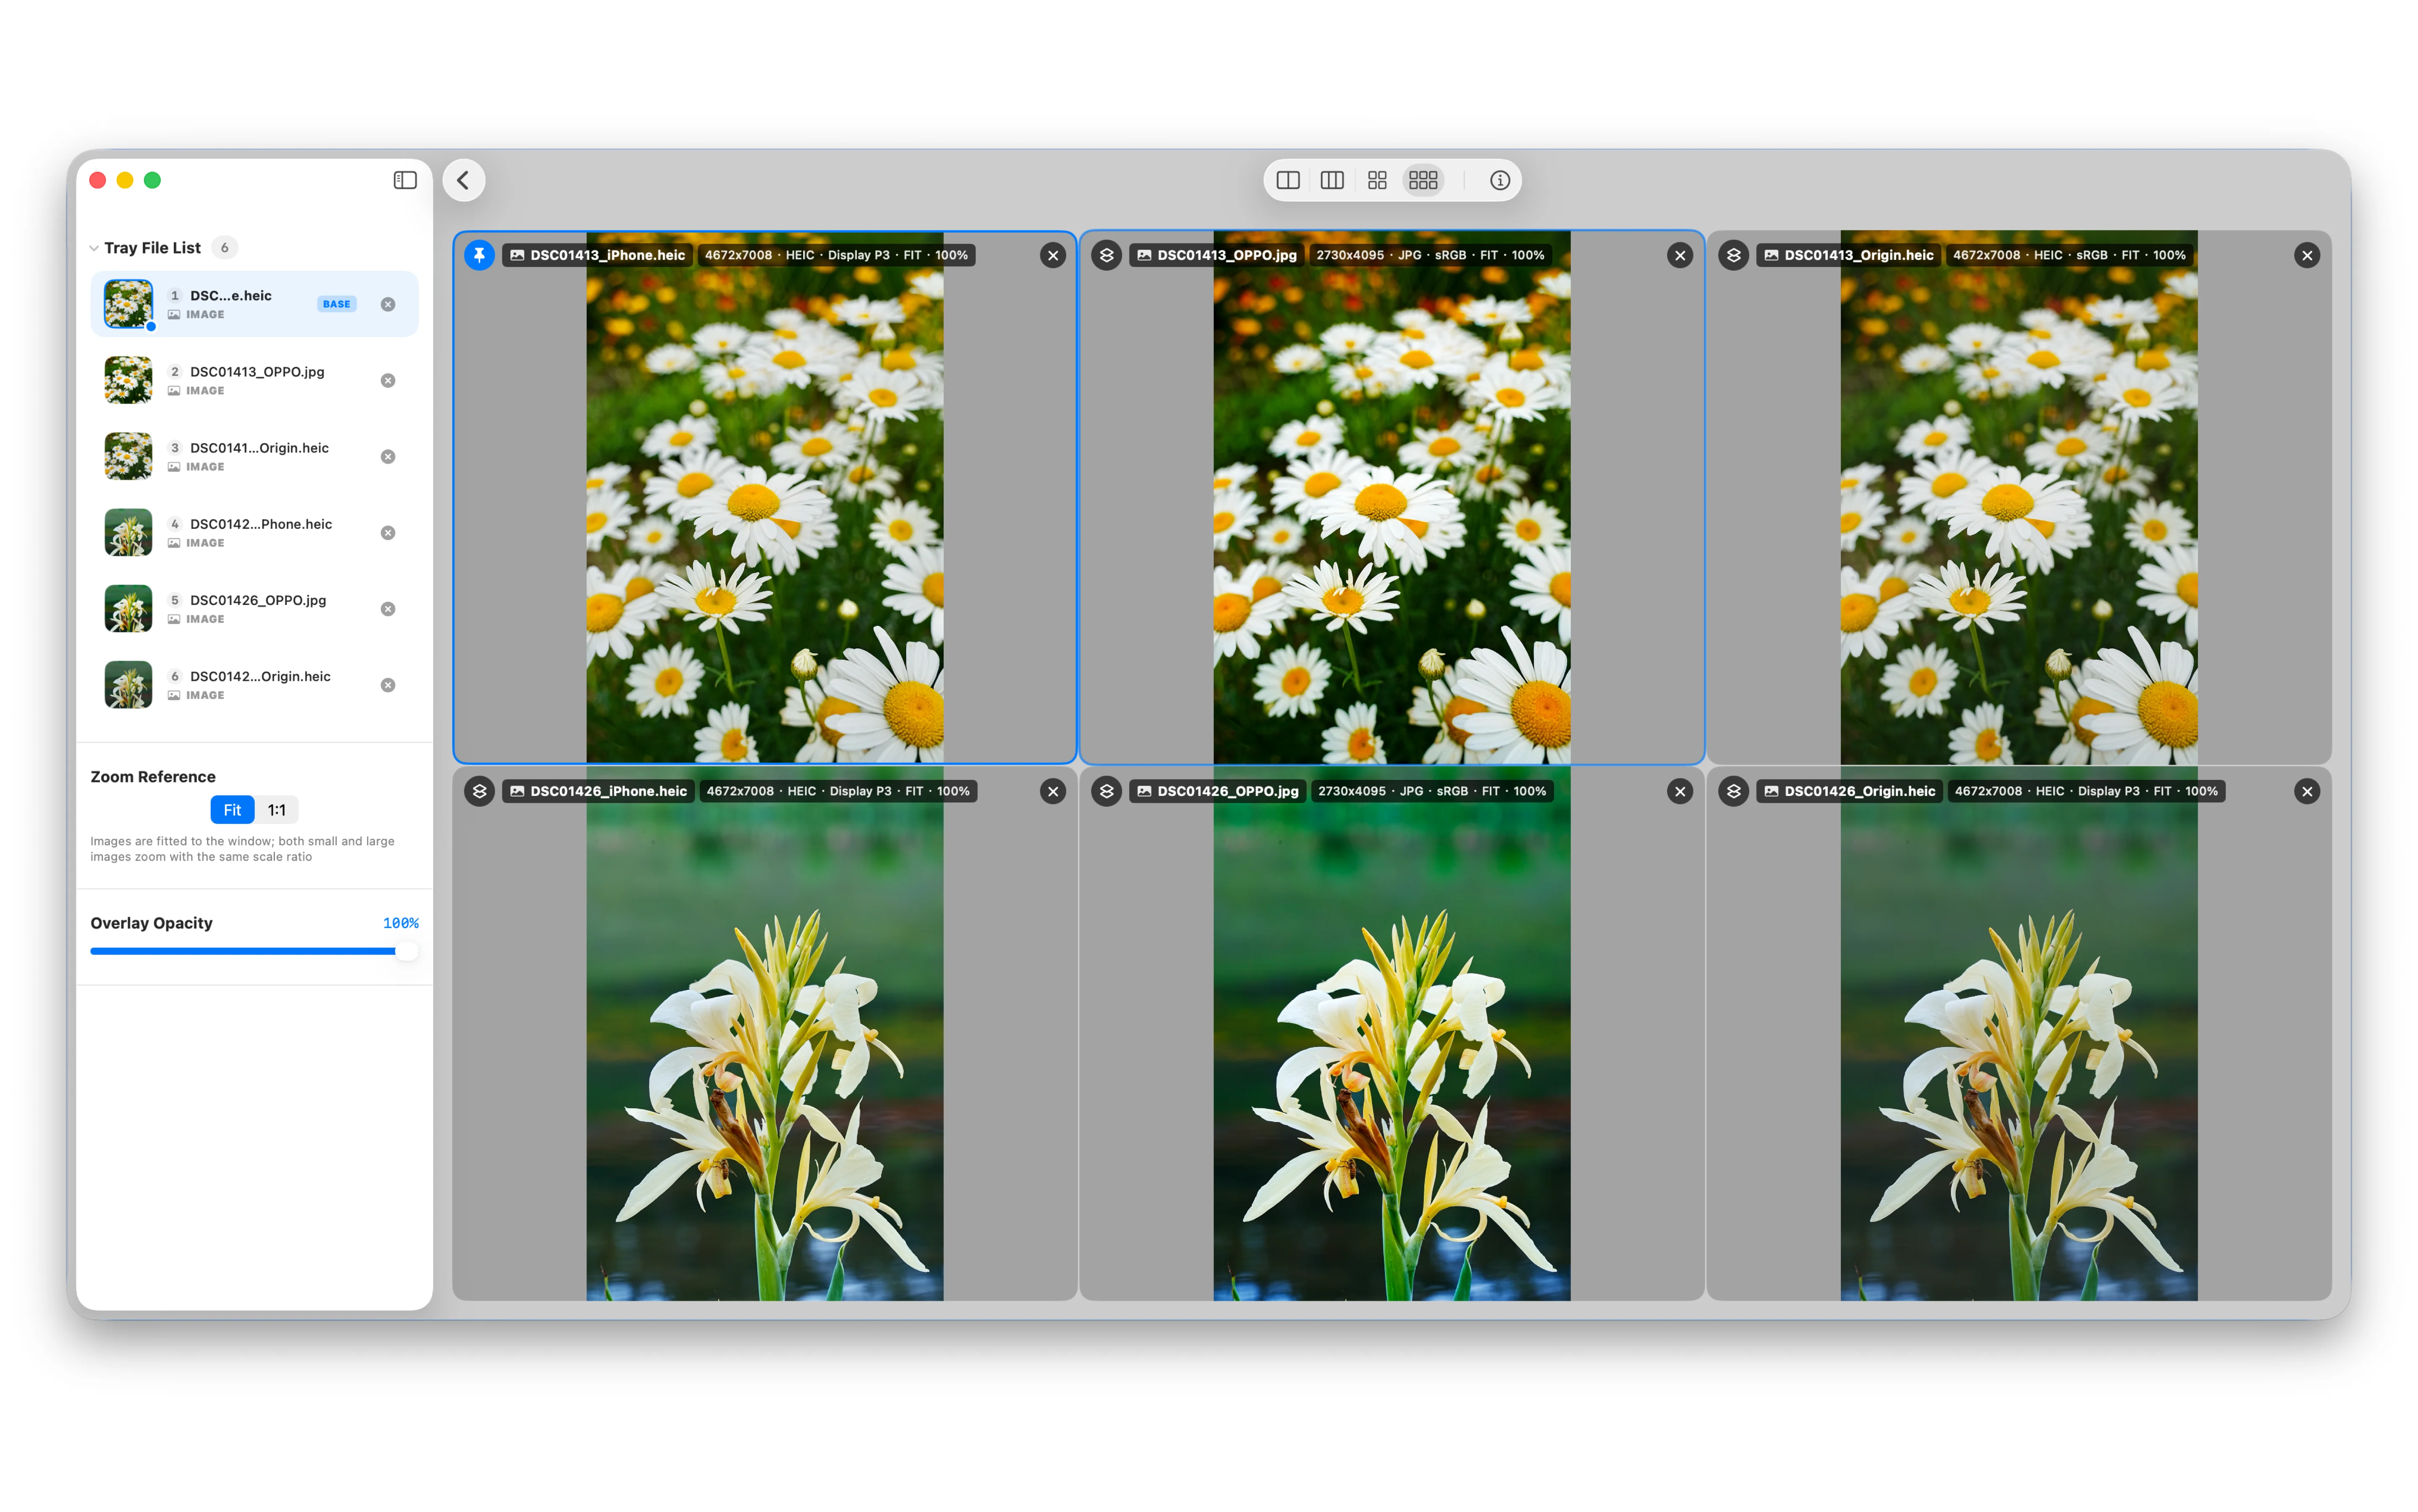This screenshot has height=1512, width=2418.
Task: Close the DSC01426_Origin.heic comparison pane
Action: [x=2307, y=790]
